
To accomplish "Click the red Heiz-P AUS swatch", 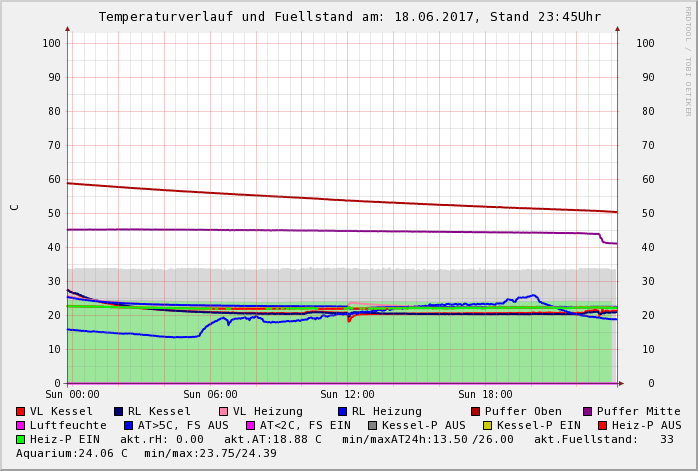I will (x=602, y=426).
